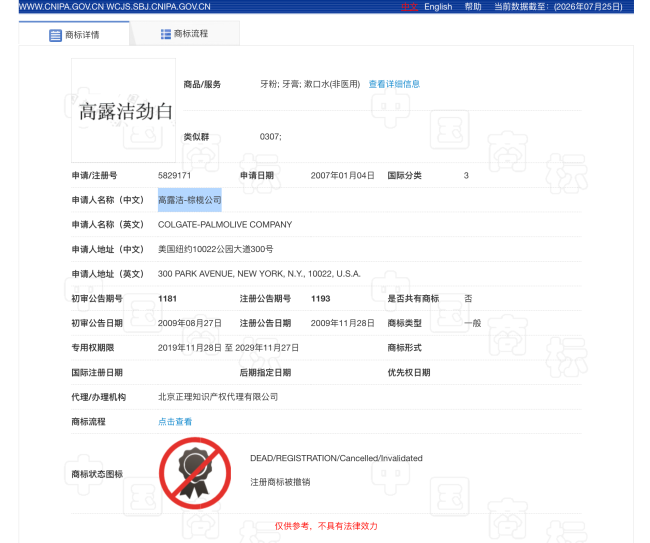
Task: Click exclusive rights period 2019年11月28日 至 2029年11月27日
Action: point(228,348)
